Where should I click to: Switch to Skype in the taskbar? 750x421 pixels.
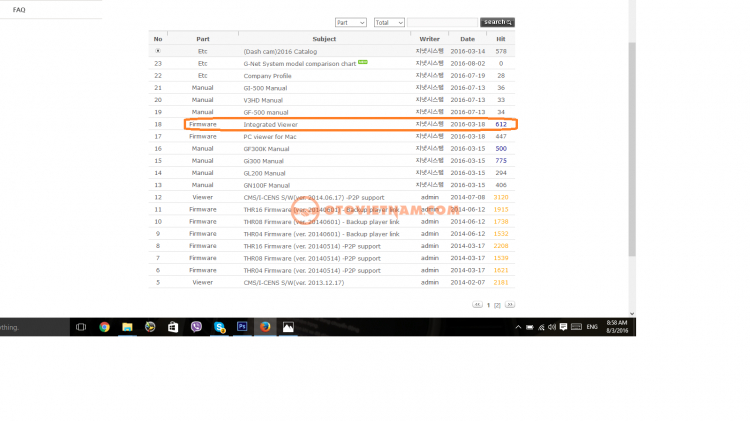click(219, 327)
